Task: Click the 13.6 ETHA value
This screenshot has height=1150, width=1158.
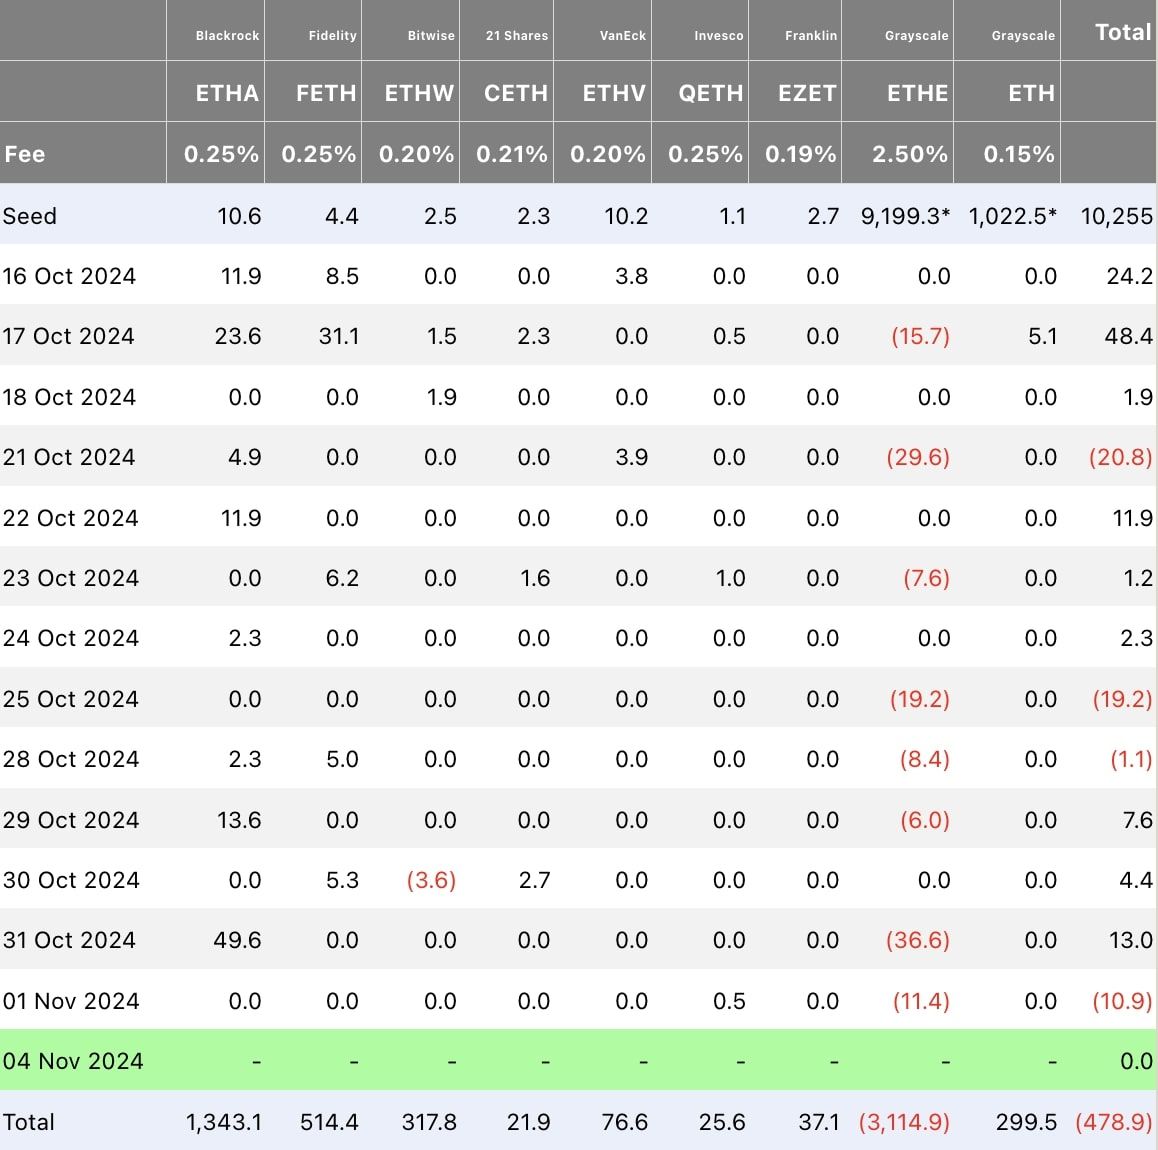Action: 239,821
